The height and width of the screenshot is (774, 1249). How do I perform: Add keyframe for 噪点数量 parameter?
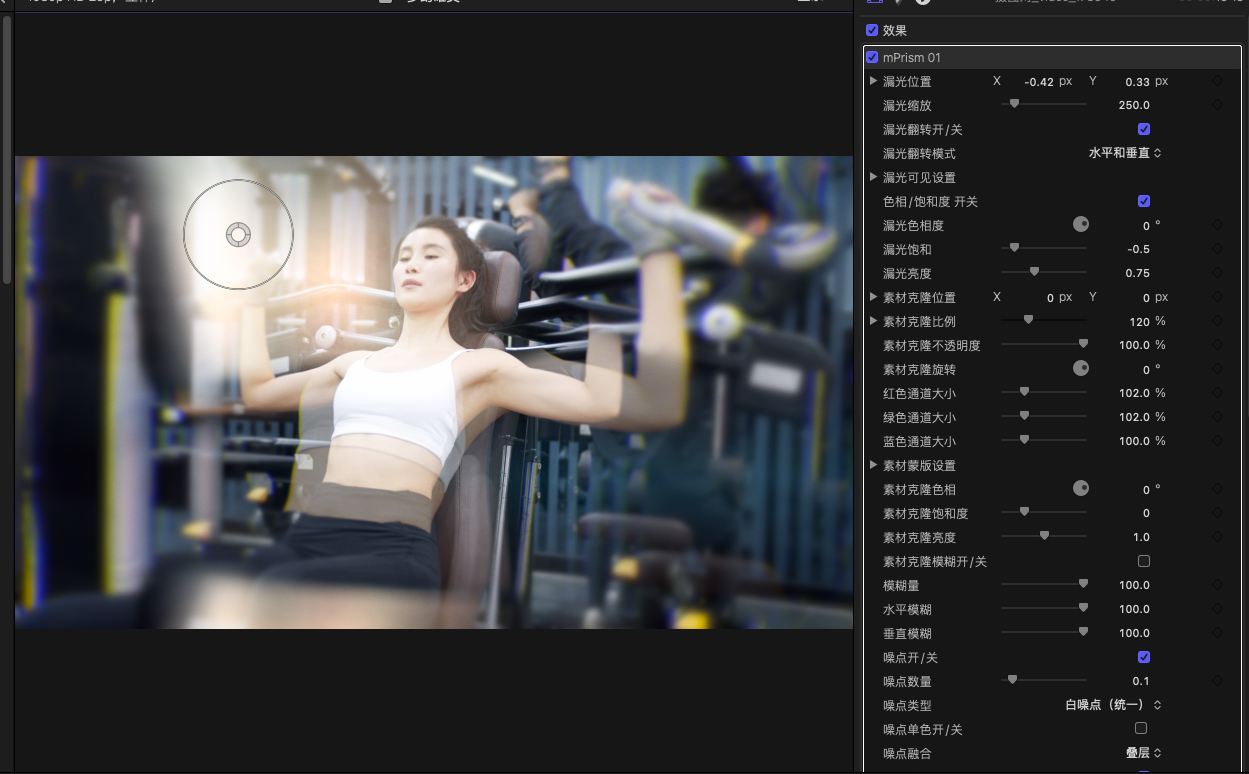[1217, 681]
